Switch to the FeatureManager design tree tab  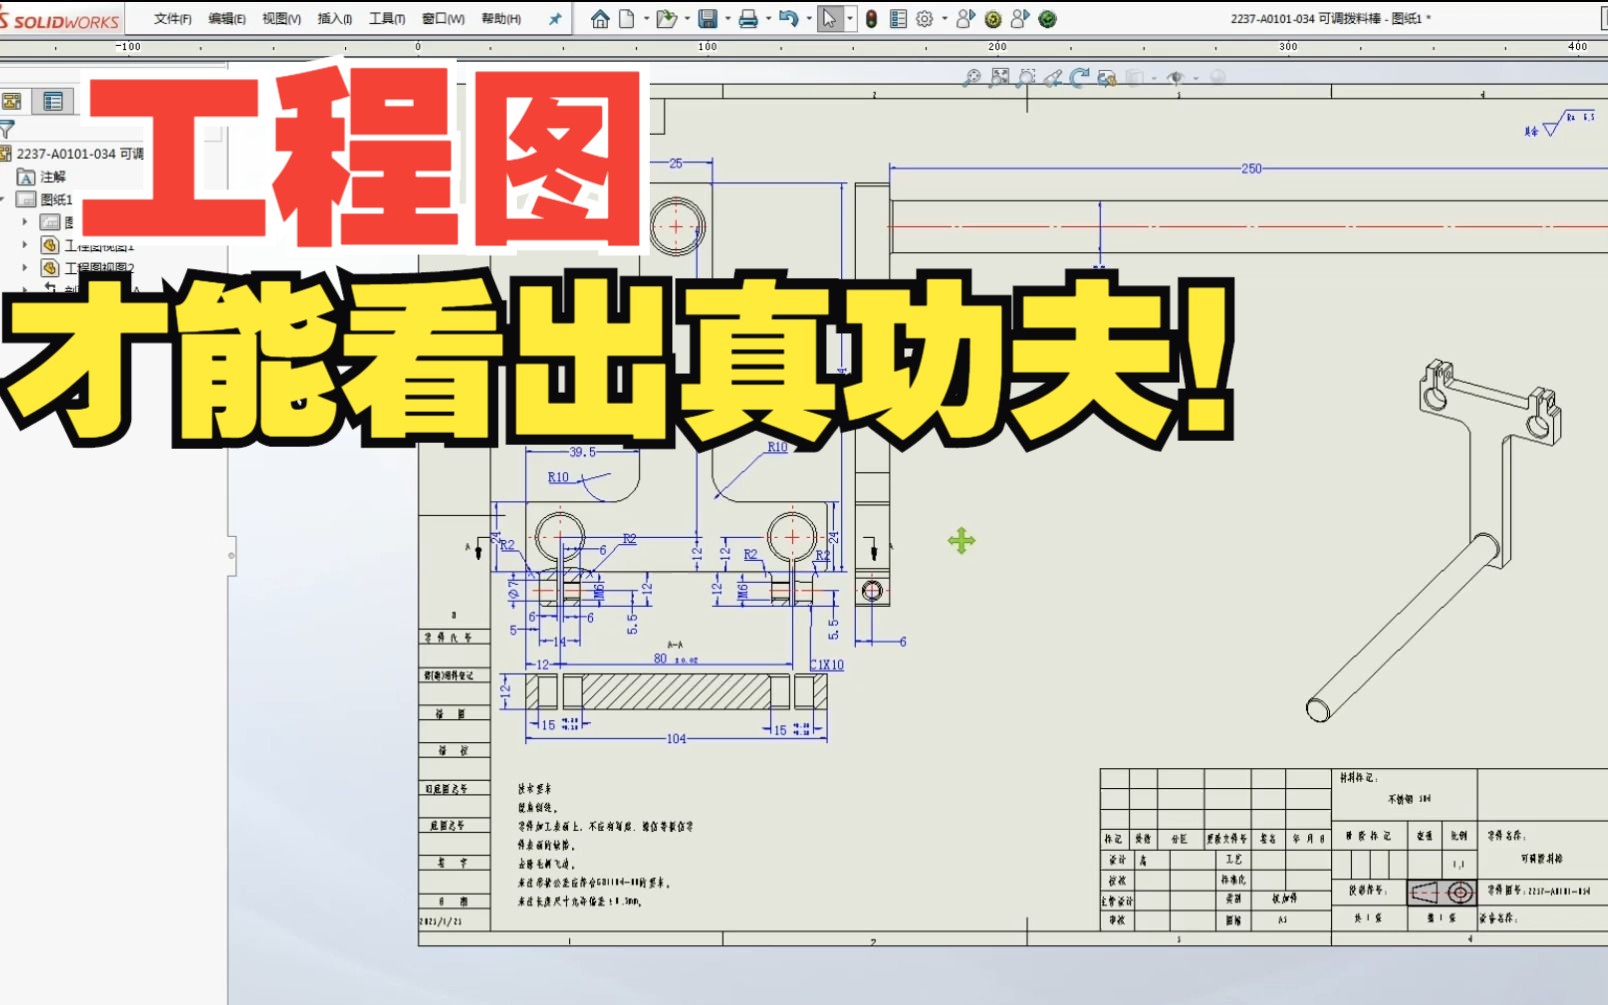click(12, 101)
